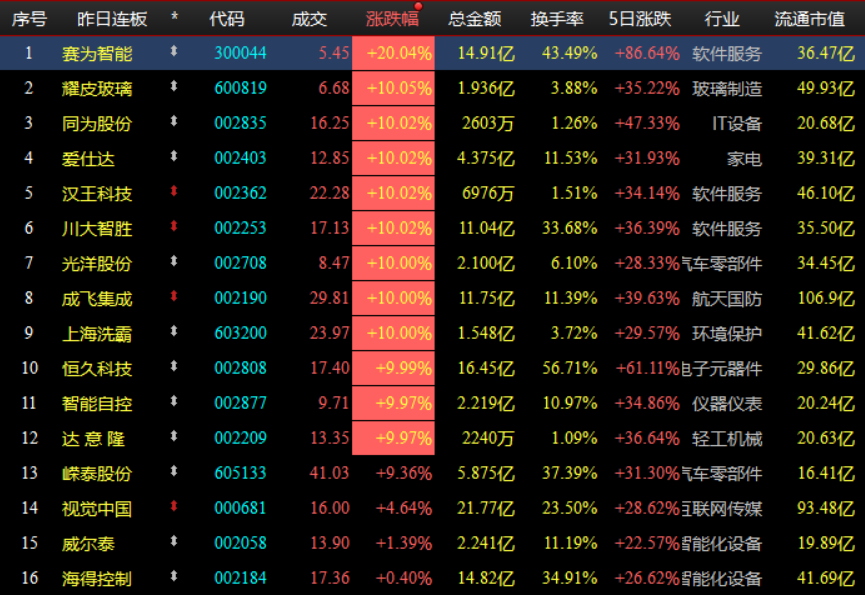Click the marker arrow icon in 达意隆 row
865x595 pixels.
point(174,437)
